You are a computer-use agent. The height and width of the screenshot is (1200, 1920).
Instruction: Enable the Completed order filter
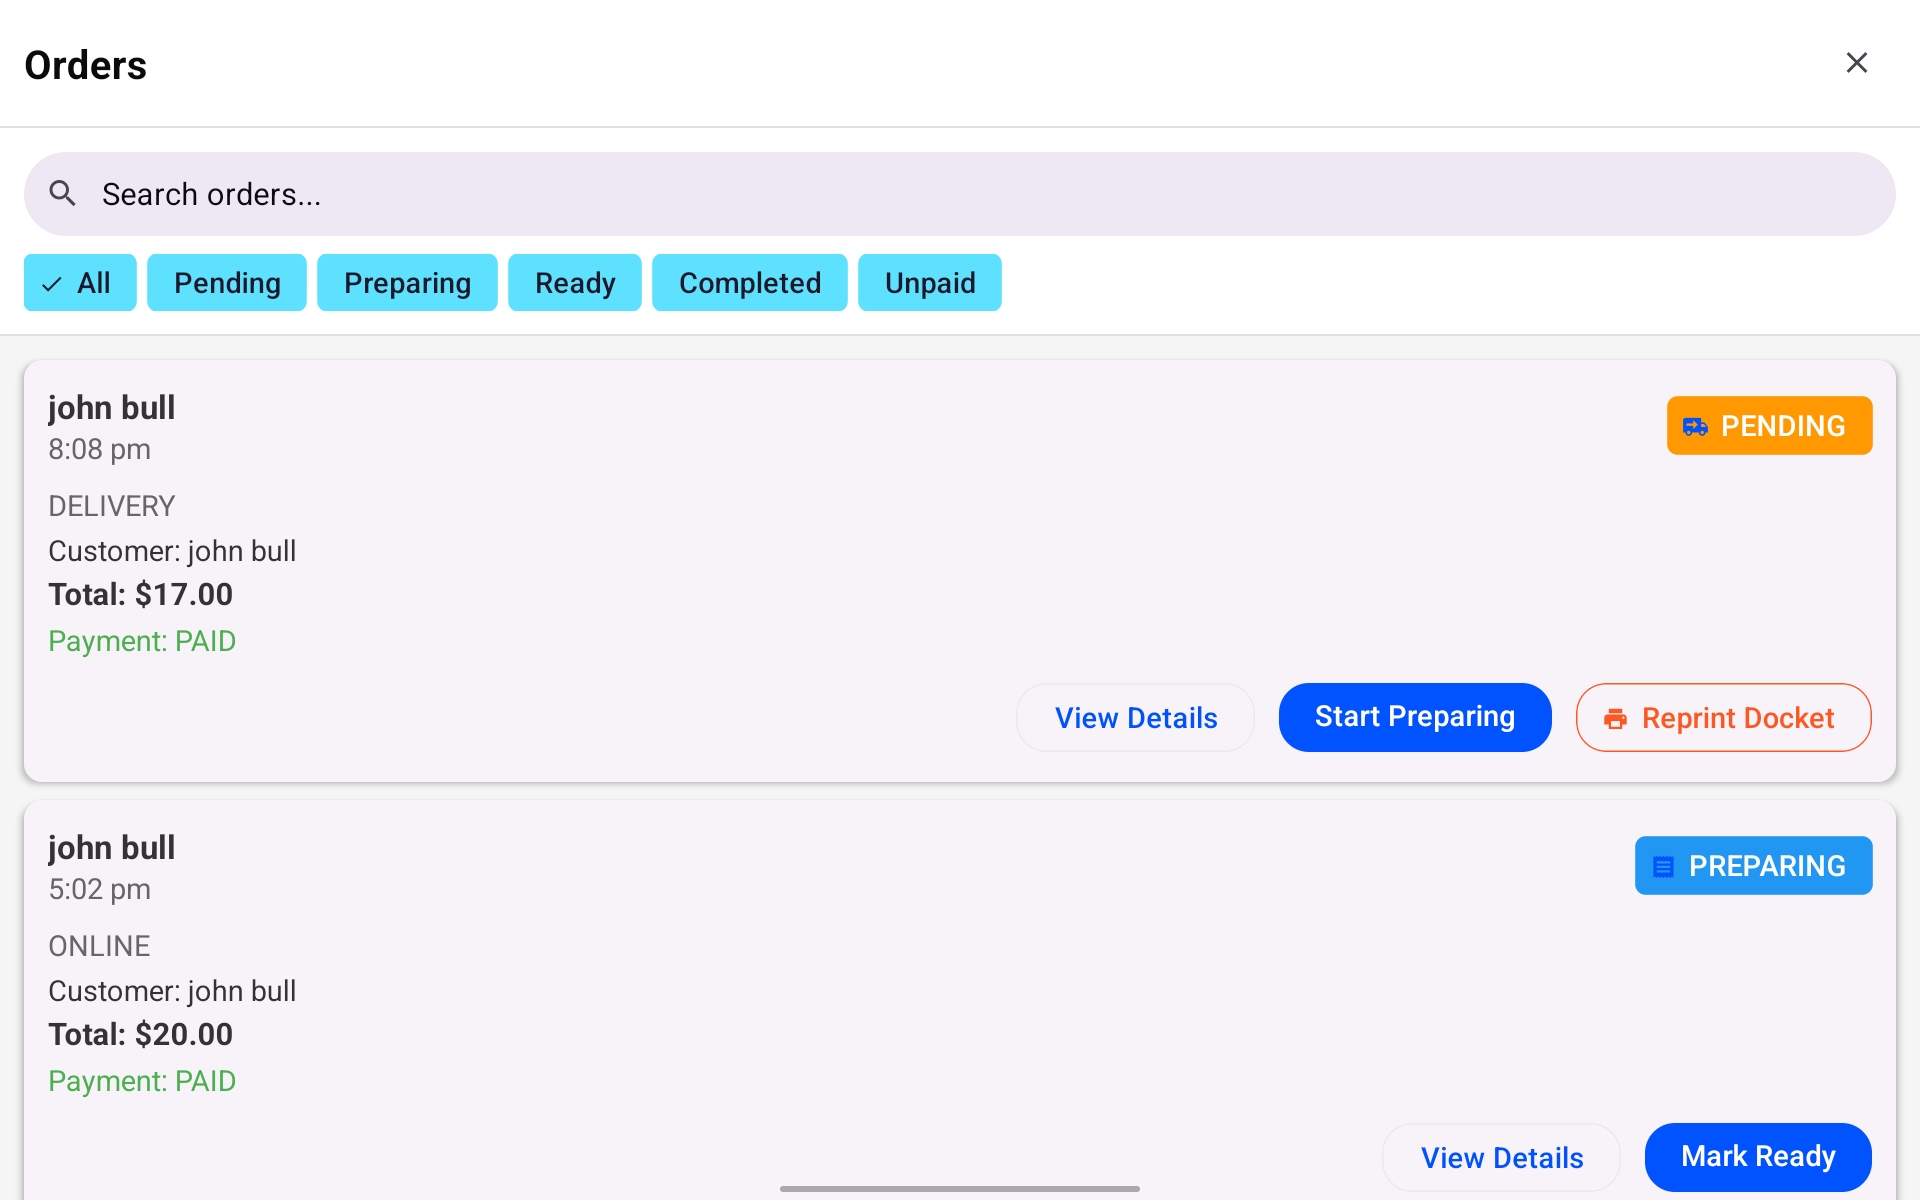[x=749, y=283]
